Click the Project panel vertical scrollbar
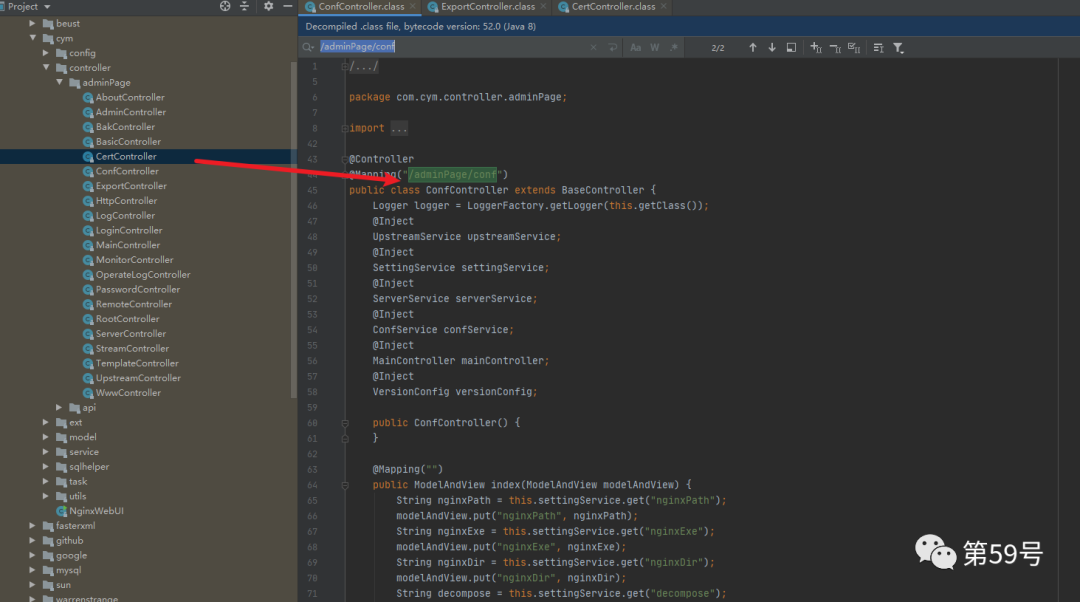The image size is (1080, 602). click(x=294, y=229)
